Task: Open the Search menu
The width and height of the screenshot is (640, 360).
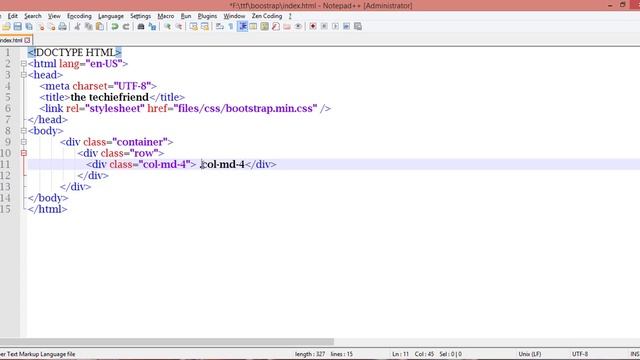Action: [33, 16]
